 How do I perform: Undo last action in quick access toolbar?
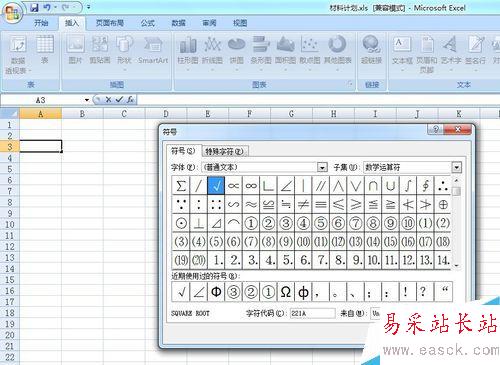click(x=47, y=7)
